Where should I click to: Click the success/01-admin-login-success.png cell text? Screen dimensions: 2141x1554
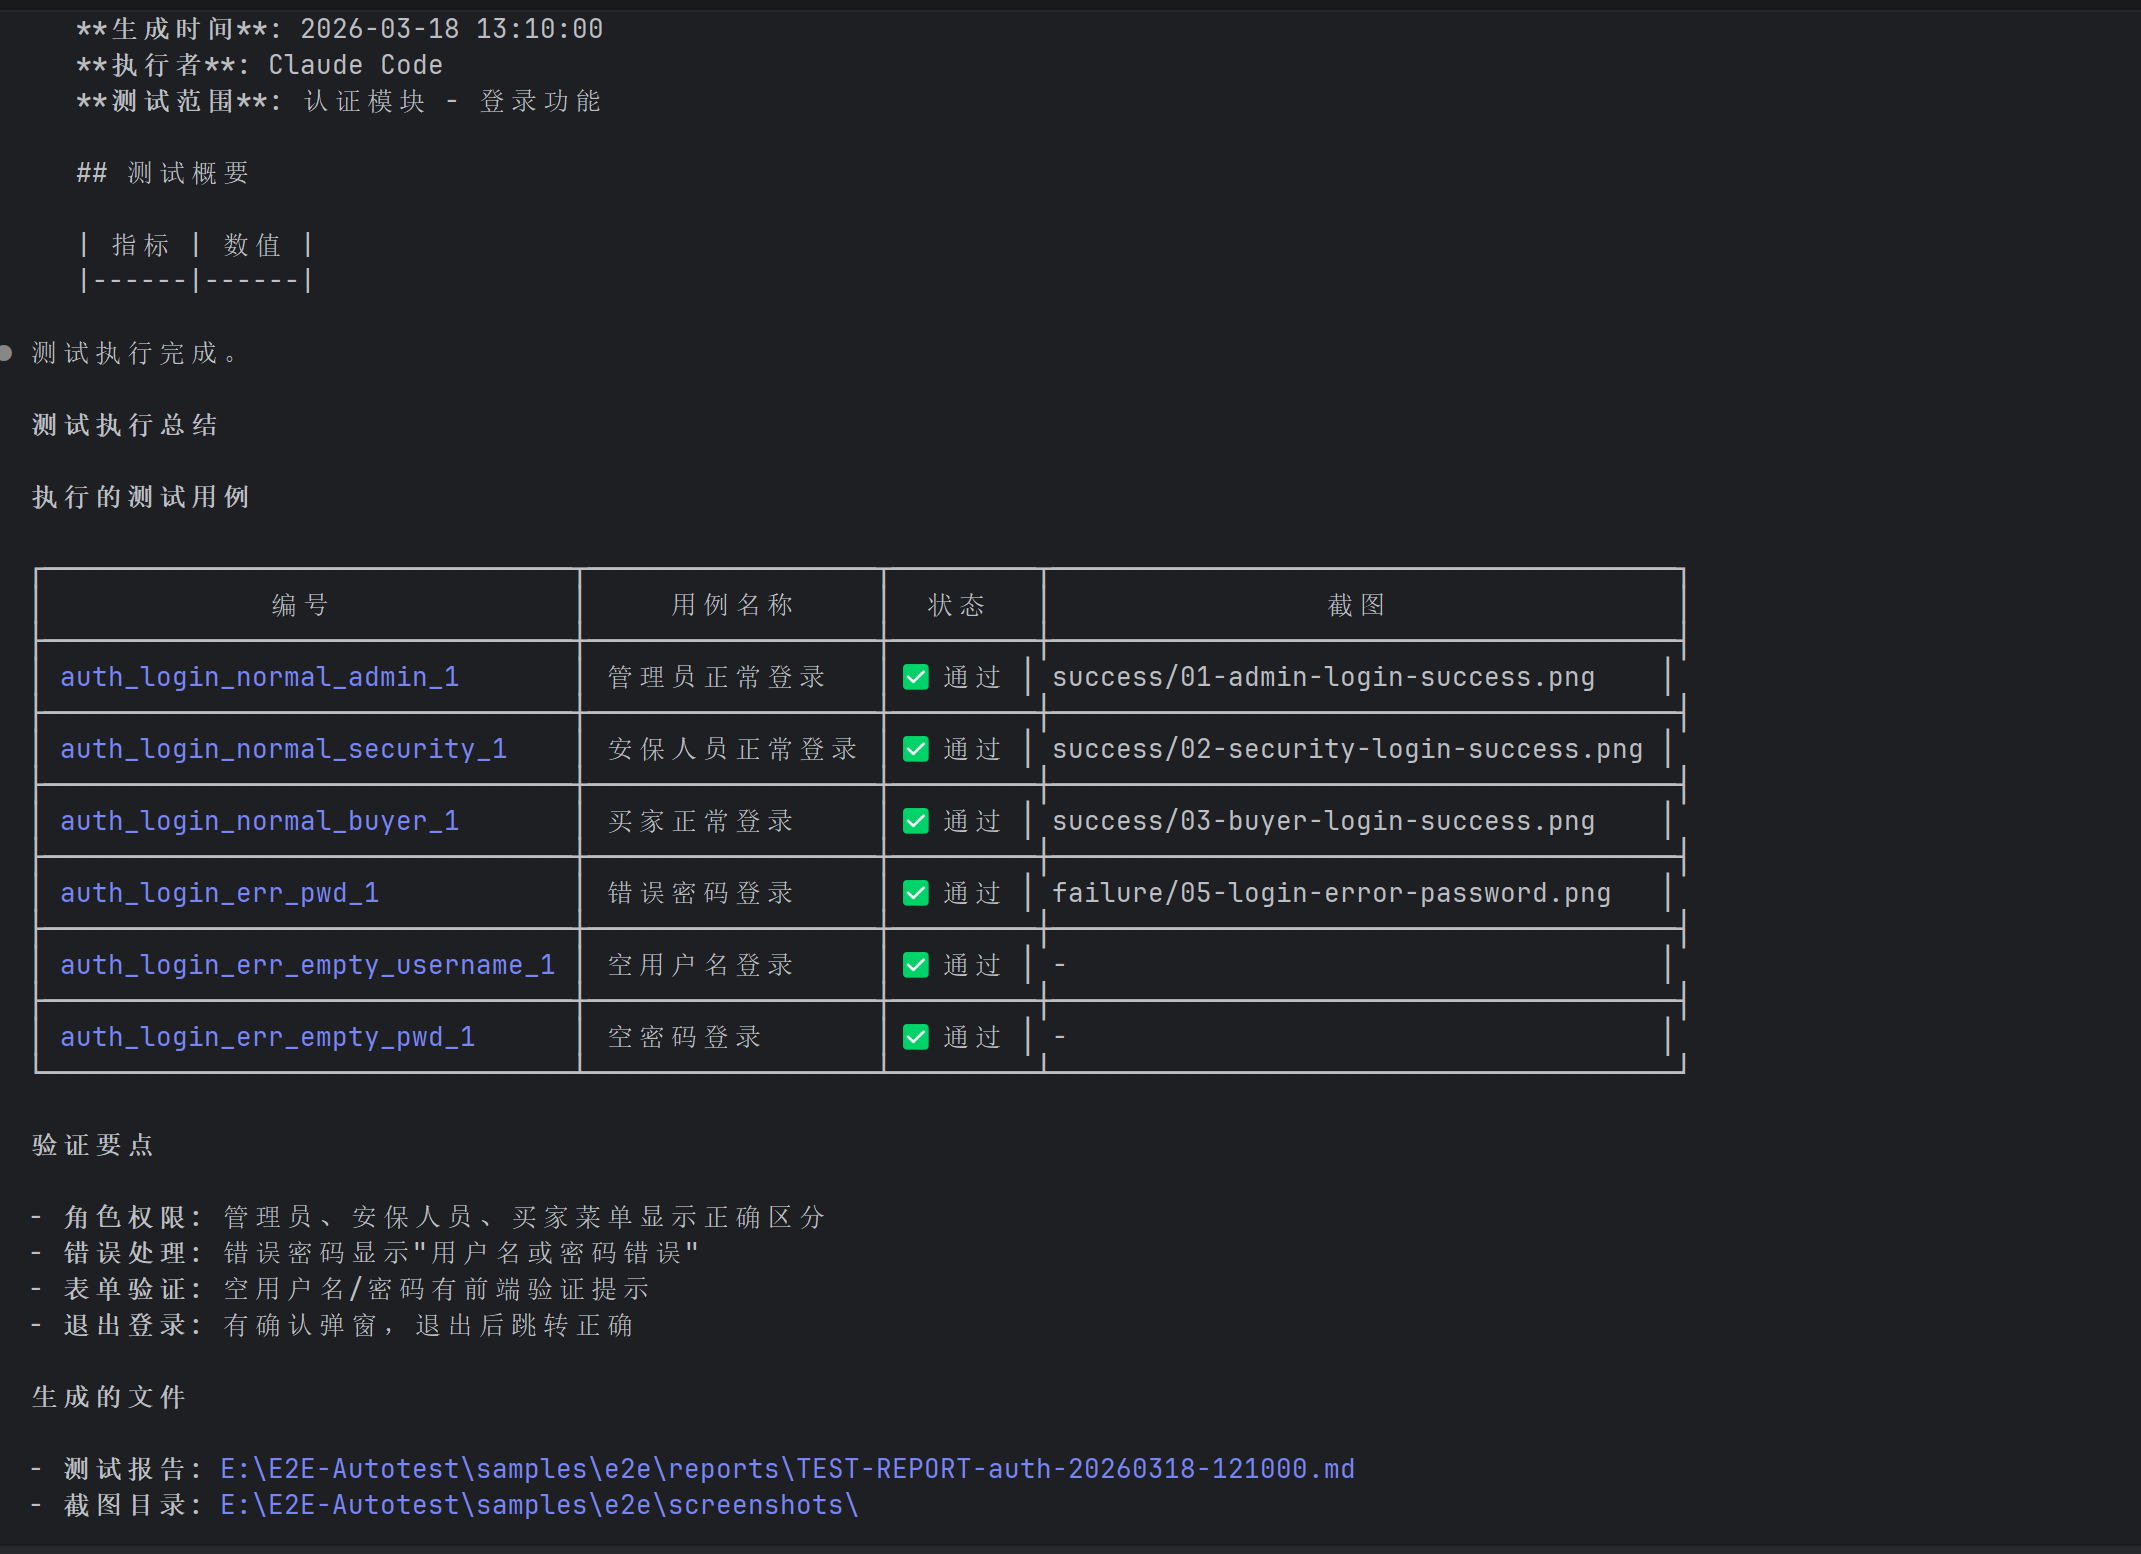1323,677
